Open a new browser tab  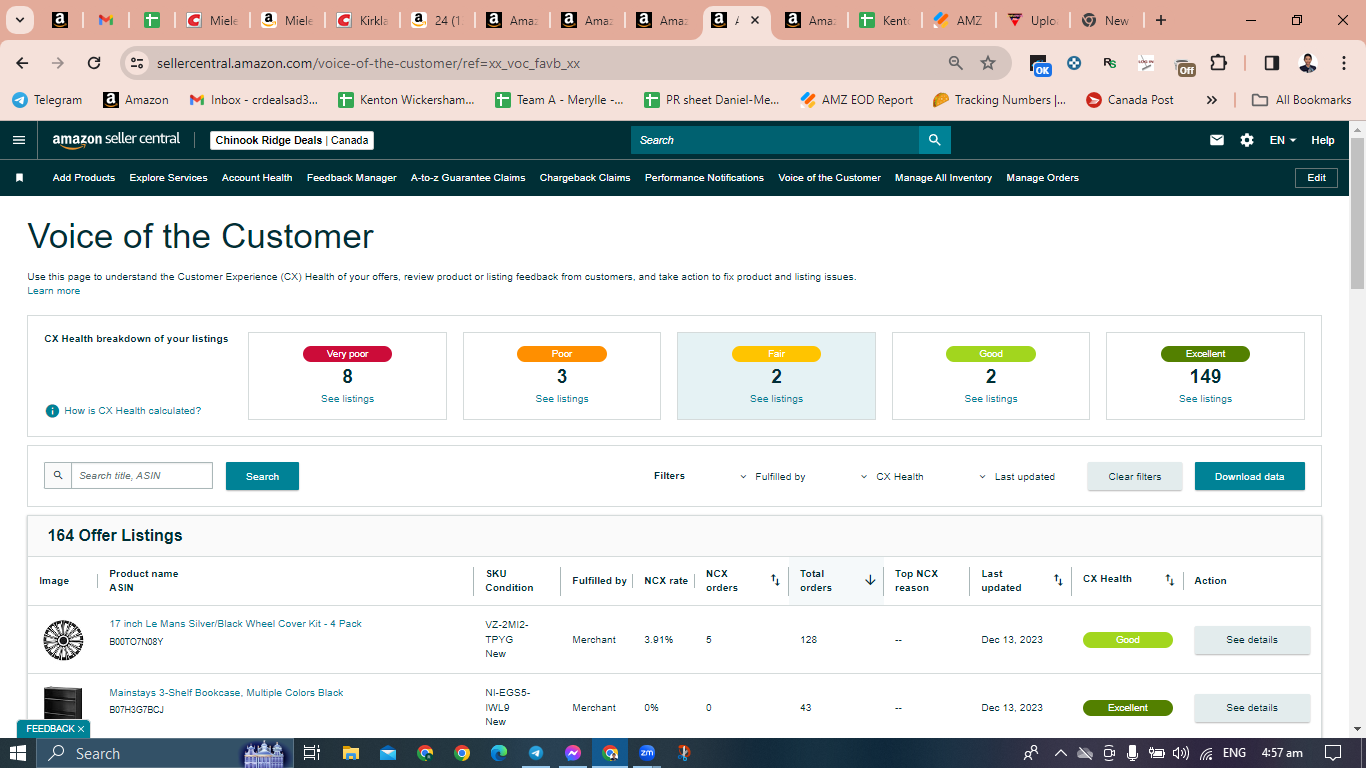1161,20
